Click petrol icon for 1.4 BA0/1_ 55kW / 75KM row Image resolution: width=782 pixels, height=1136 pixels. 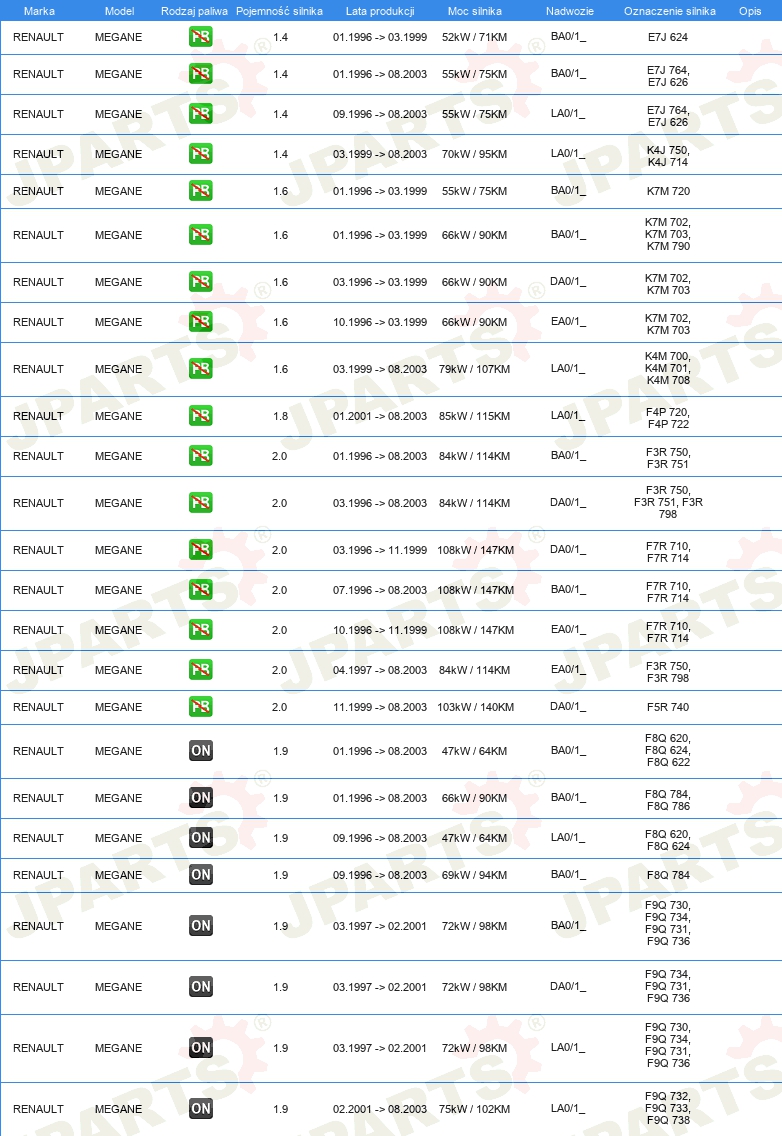[x=201, y=74]
